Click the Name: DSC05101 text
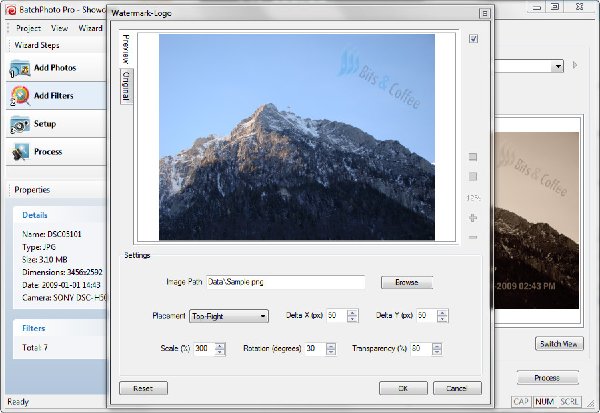 pos(52,234)
